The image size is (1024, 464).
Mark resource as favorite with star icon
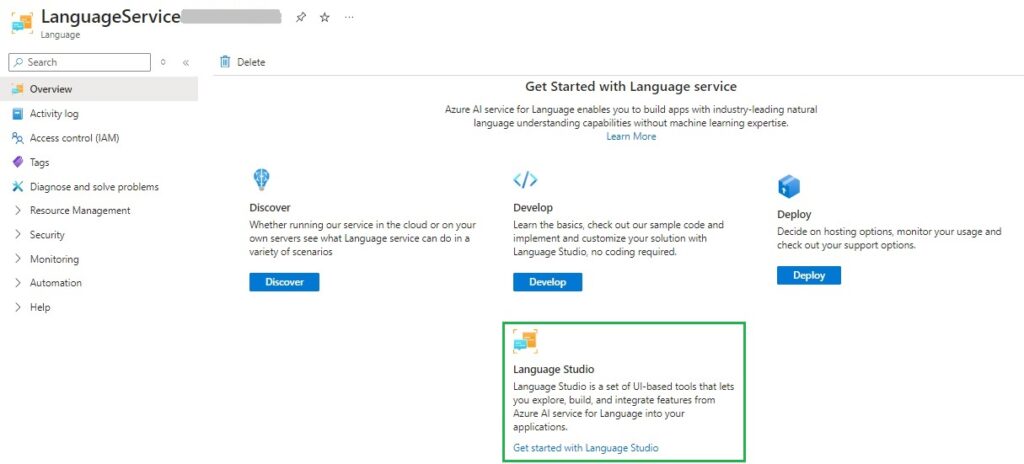click(324, 18)
